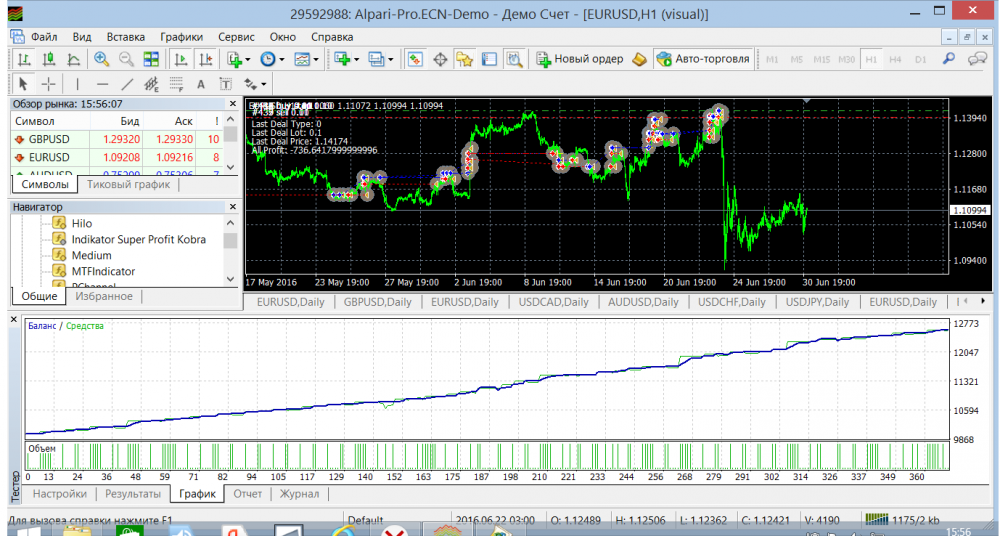Click the blue search magnifier icon

(x=949, y=59)
